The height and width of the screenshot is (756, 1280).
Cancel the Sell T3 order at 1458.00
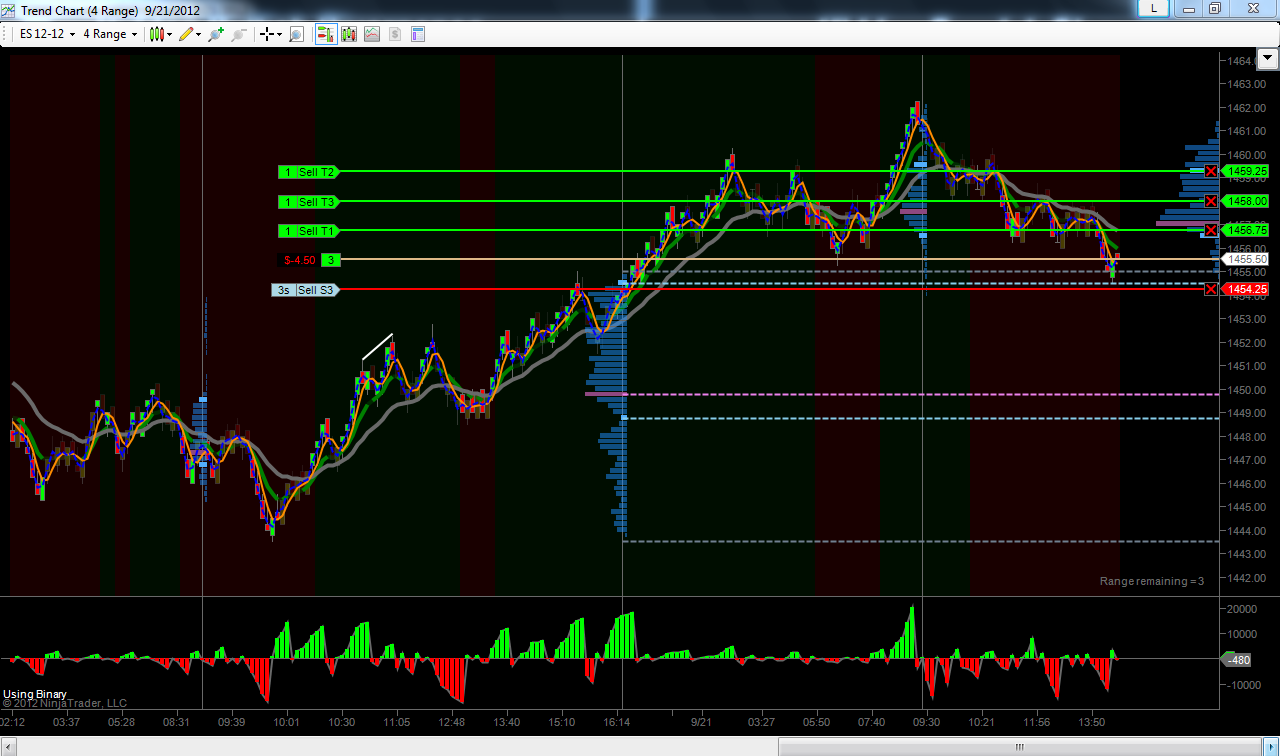coord(1211,201)
